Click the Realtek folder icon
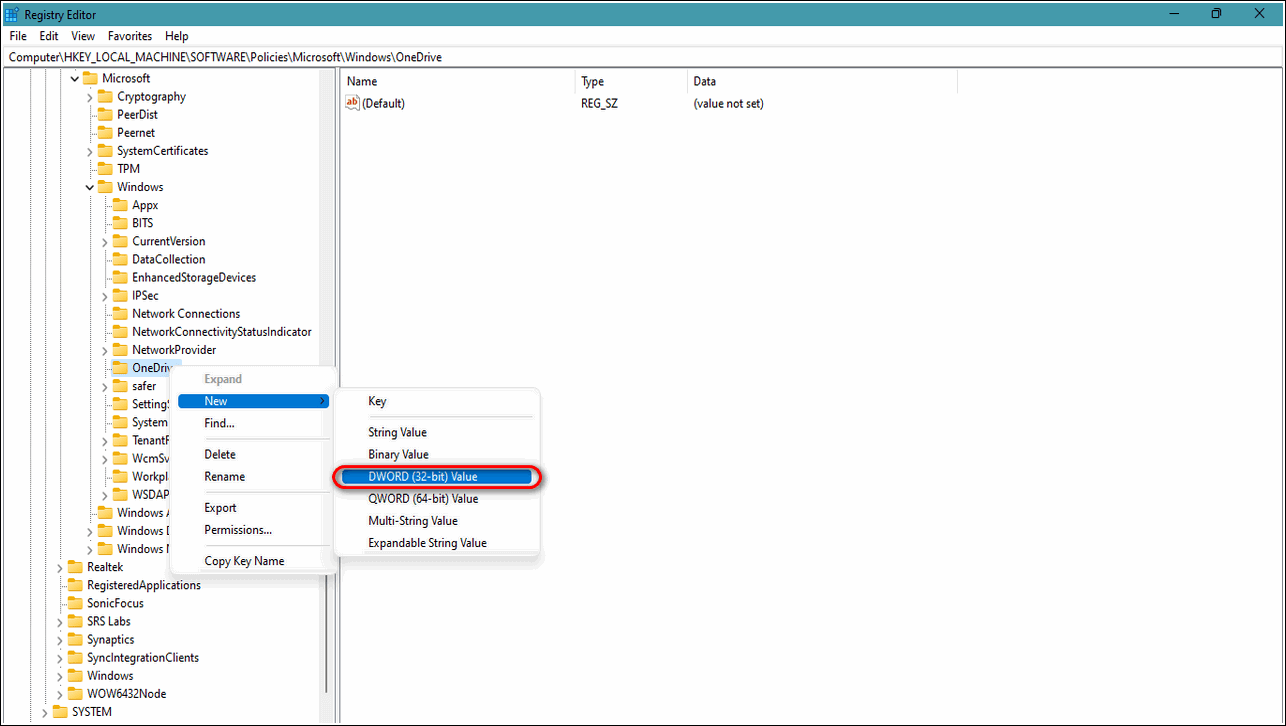Screen dimensions: 1286x726 pyautogui.click(x=75, y=567)
